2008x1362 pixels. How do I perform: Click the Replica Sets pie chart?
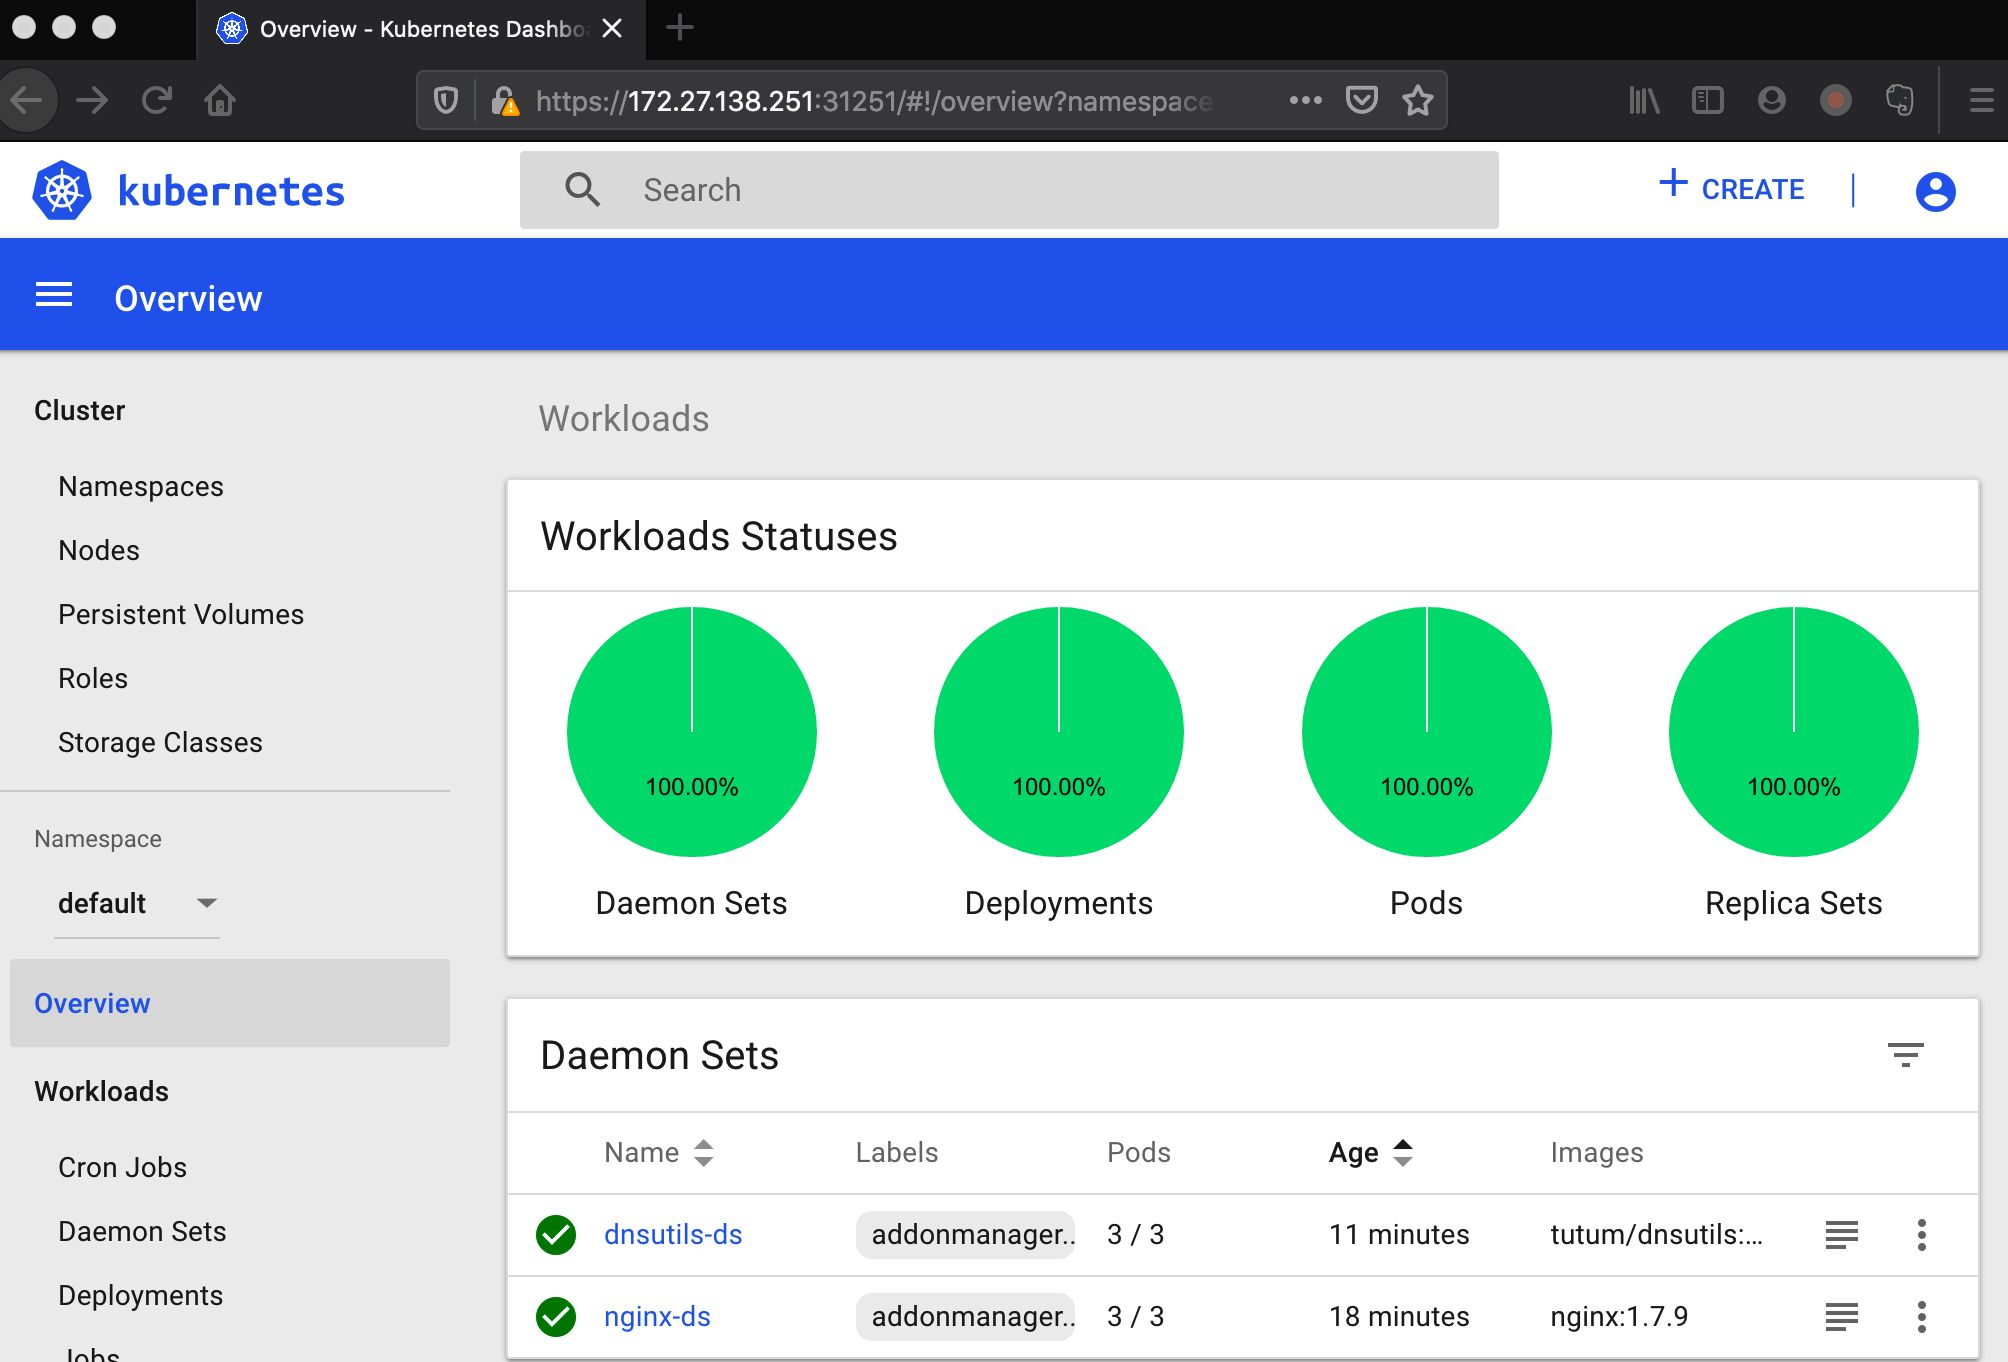(x=1794, y=732)
